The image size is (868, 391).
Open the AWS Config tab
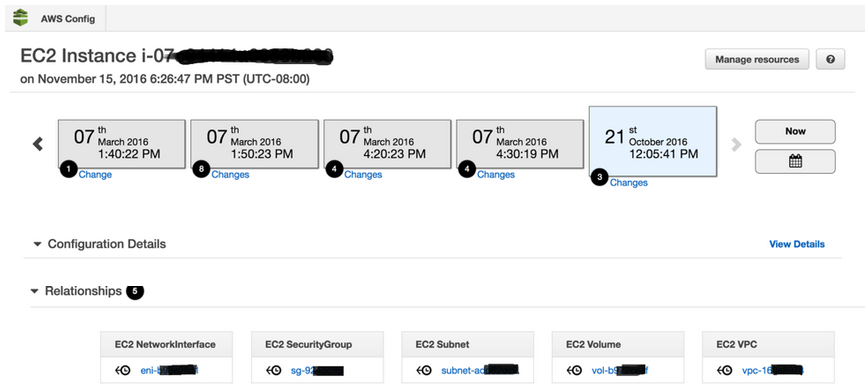[55, 18]
